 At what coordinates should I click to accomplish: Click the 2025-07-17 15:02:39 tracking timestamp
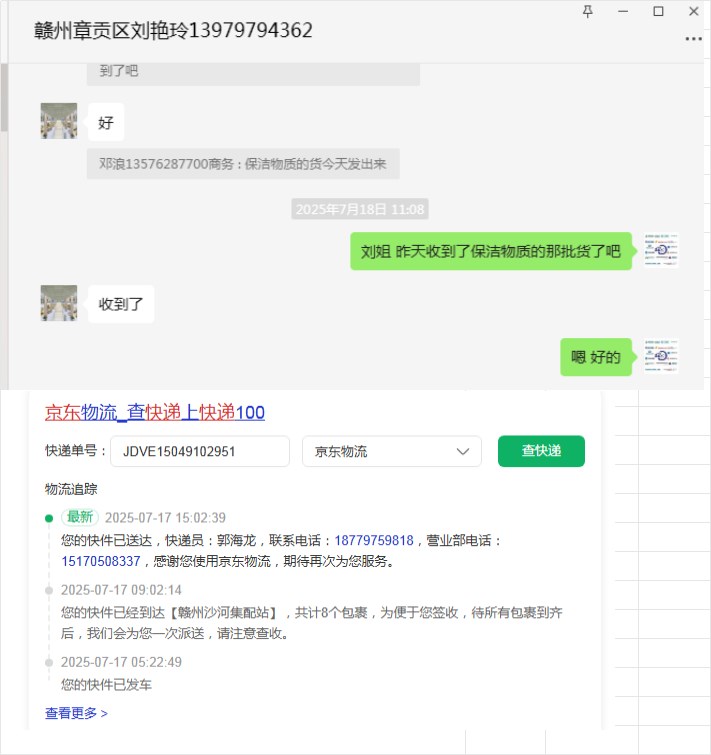165,518
